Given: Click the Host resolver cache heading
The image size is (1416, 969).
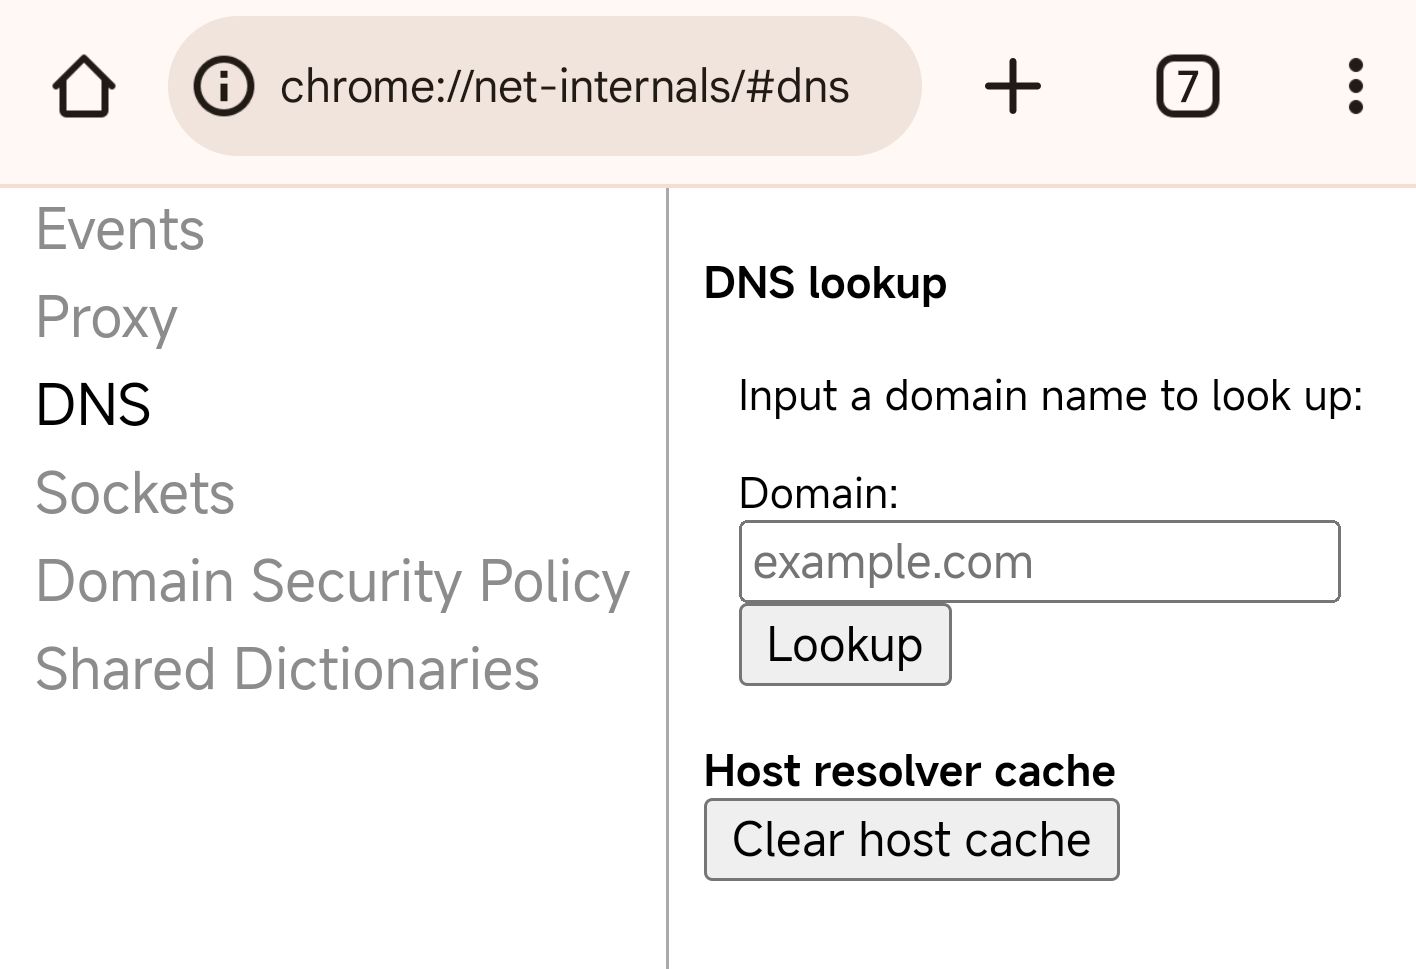Looking at the screenshot, I should 909,771.
